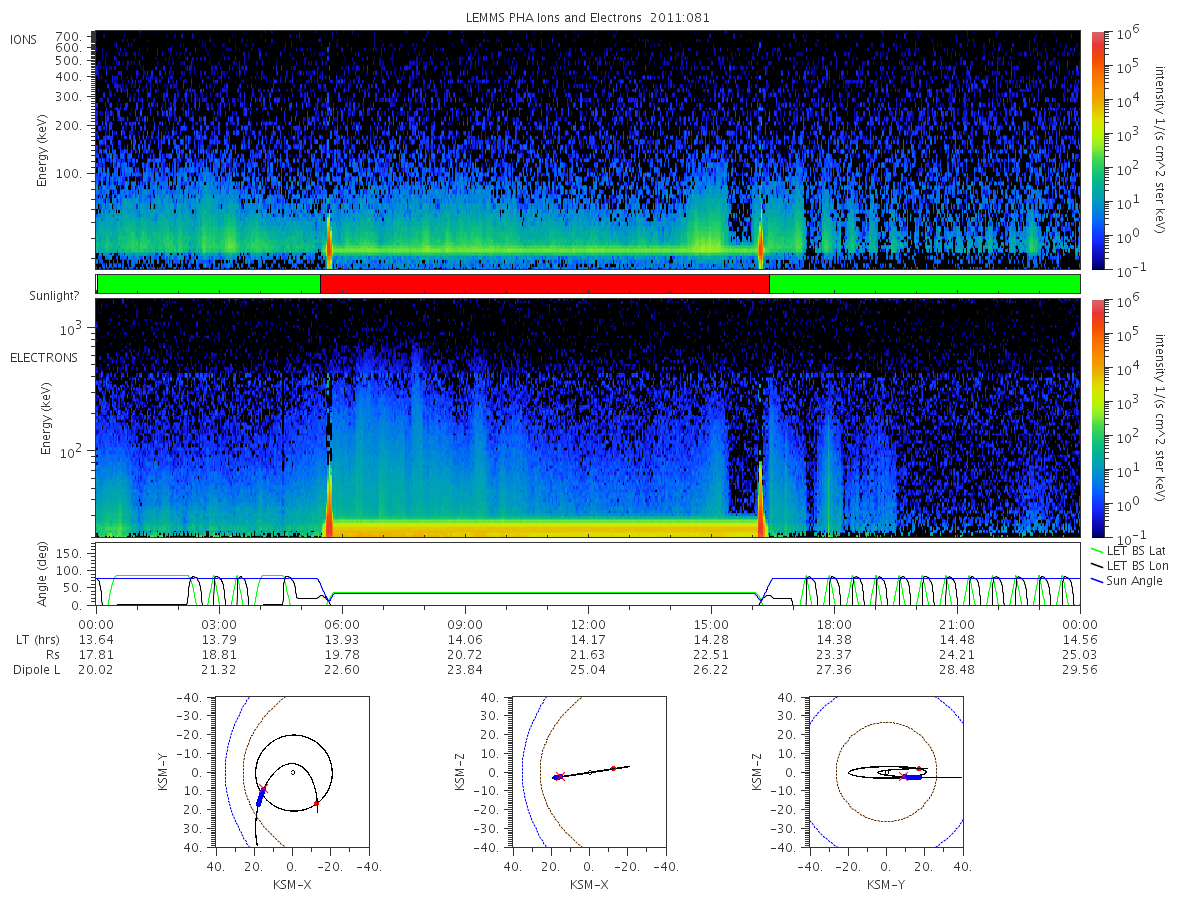Image resolution: width=1200 pixels, height=900 pixels.
Task: Click the ELECTRONS panel label
Action: click(43, 357)
